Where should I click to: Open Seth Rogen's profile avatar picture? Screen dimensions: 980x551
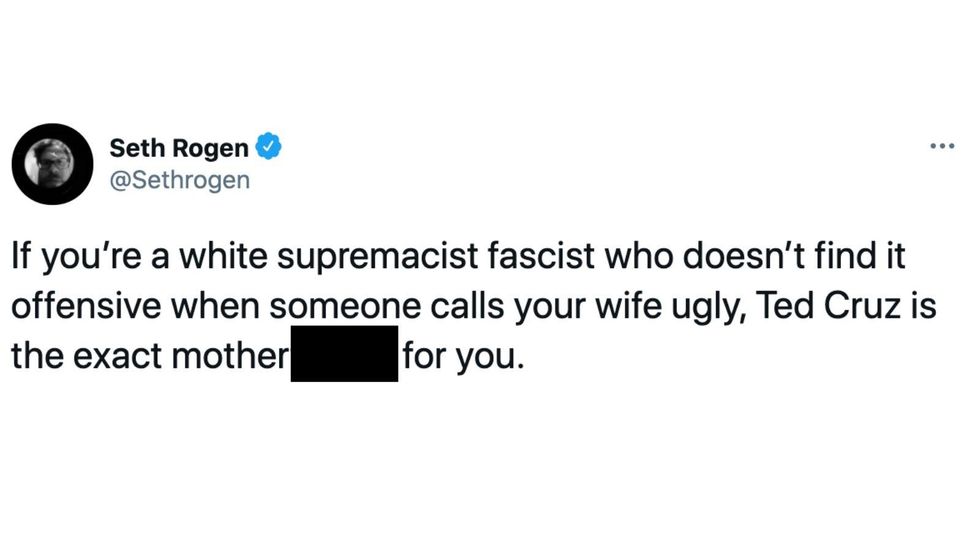(x=52, y=164)
